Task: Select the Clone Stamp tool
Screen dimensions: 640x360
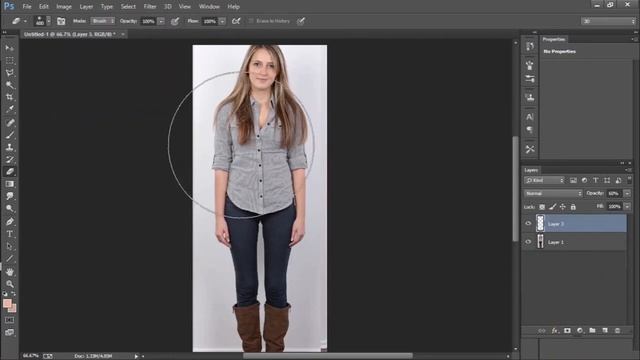Action: click(9, 147)
